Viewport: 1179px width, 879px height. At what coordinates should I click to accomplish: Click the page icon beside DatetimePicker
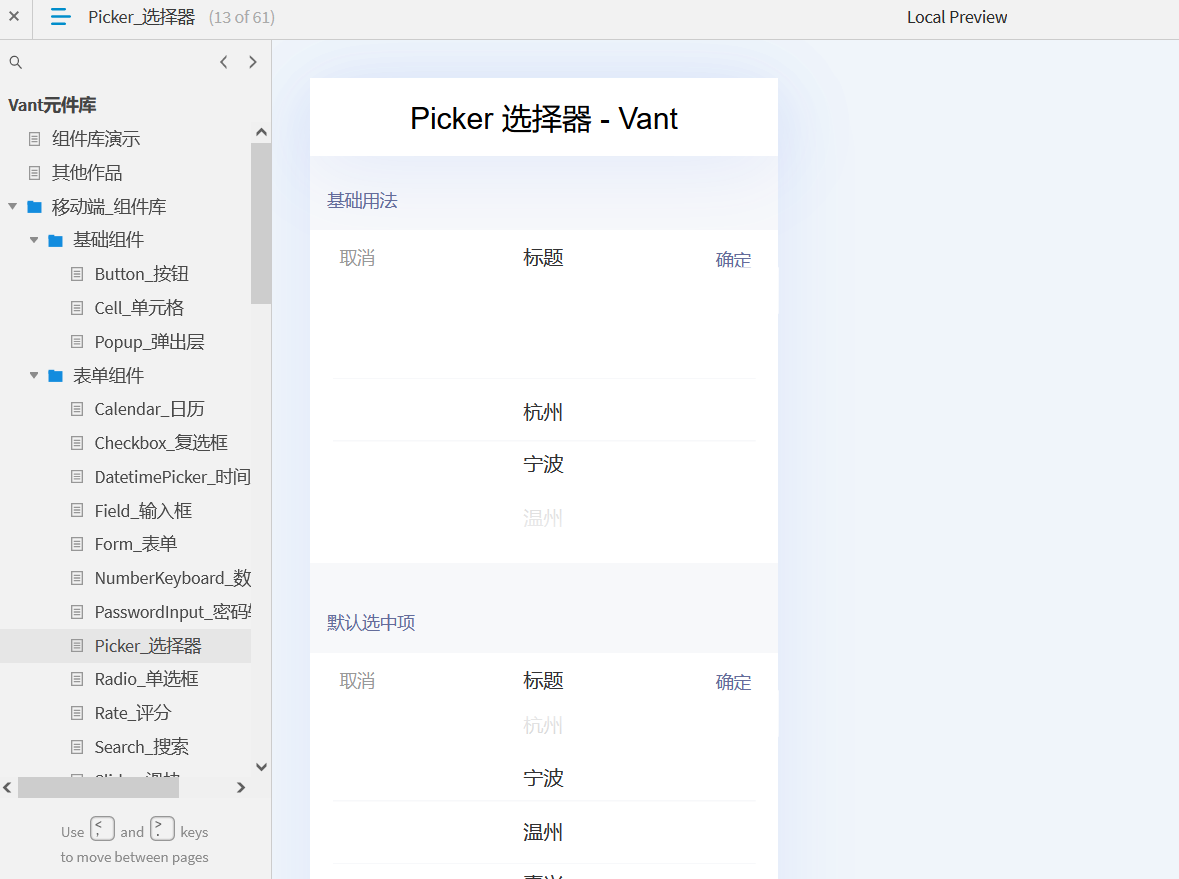point(77,477)
